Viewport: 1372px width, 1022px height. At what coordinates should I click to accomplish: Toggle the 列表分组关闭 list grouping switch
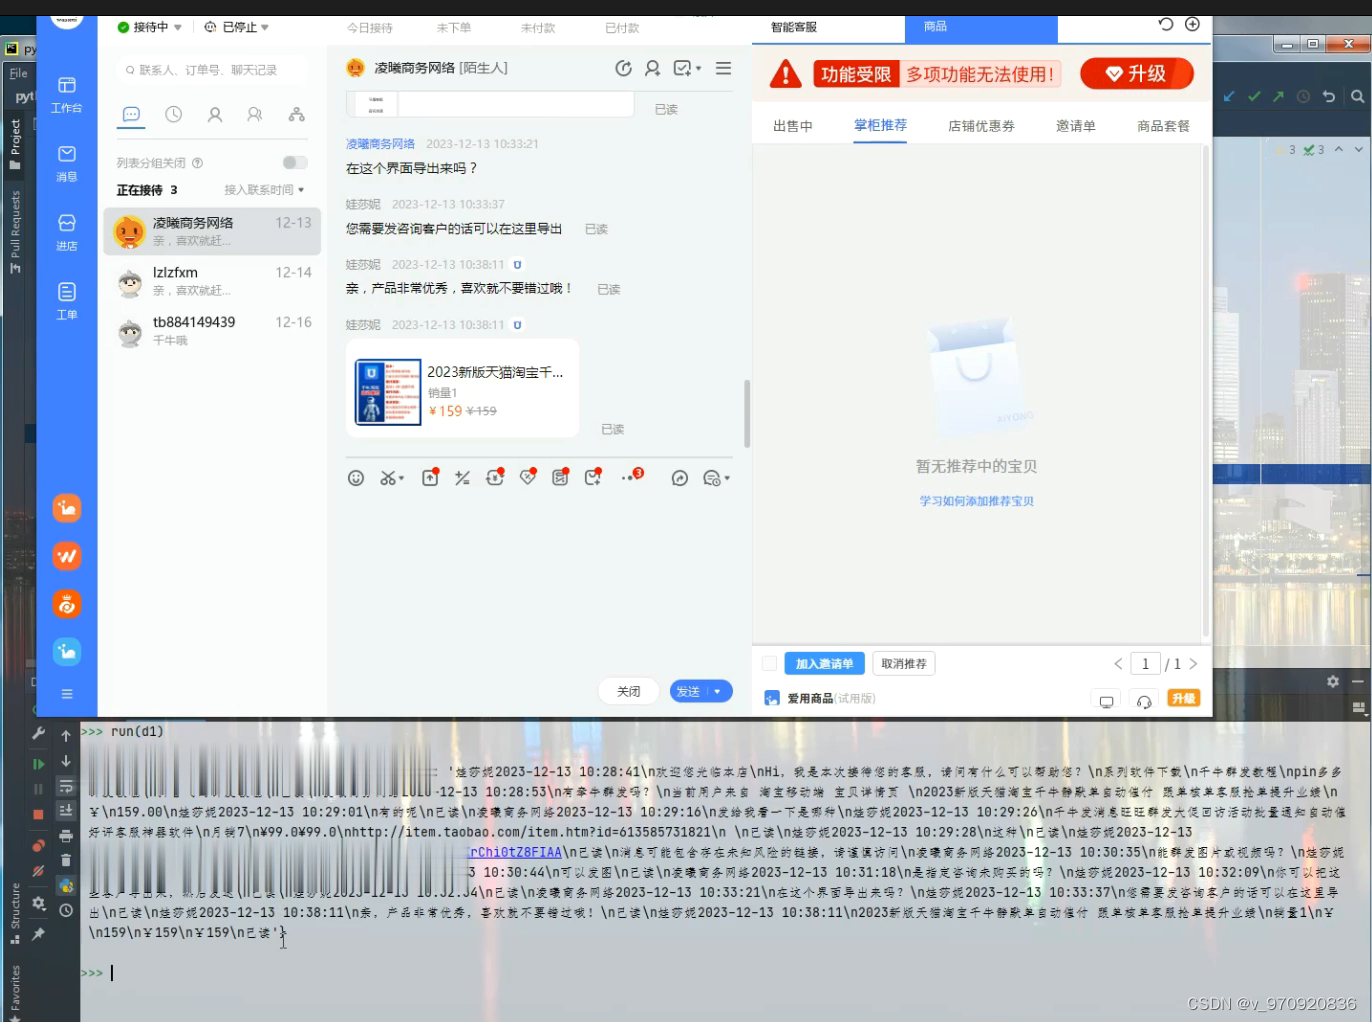tap(294, 163)
